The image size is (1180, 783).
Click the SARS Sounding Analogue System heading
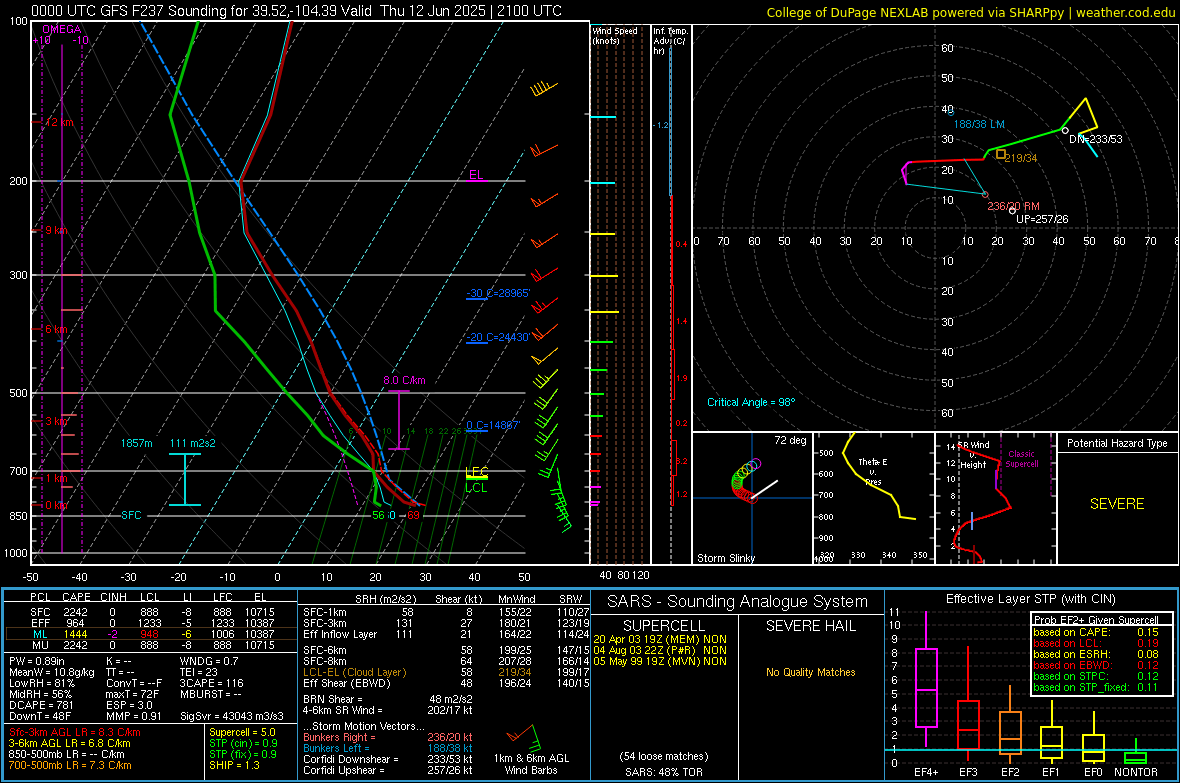(x=738, y=602)
